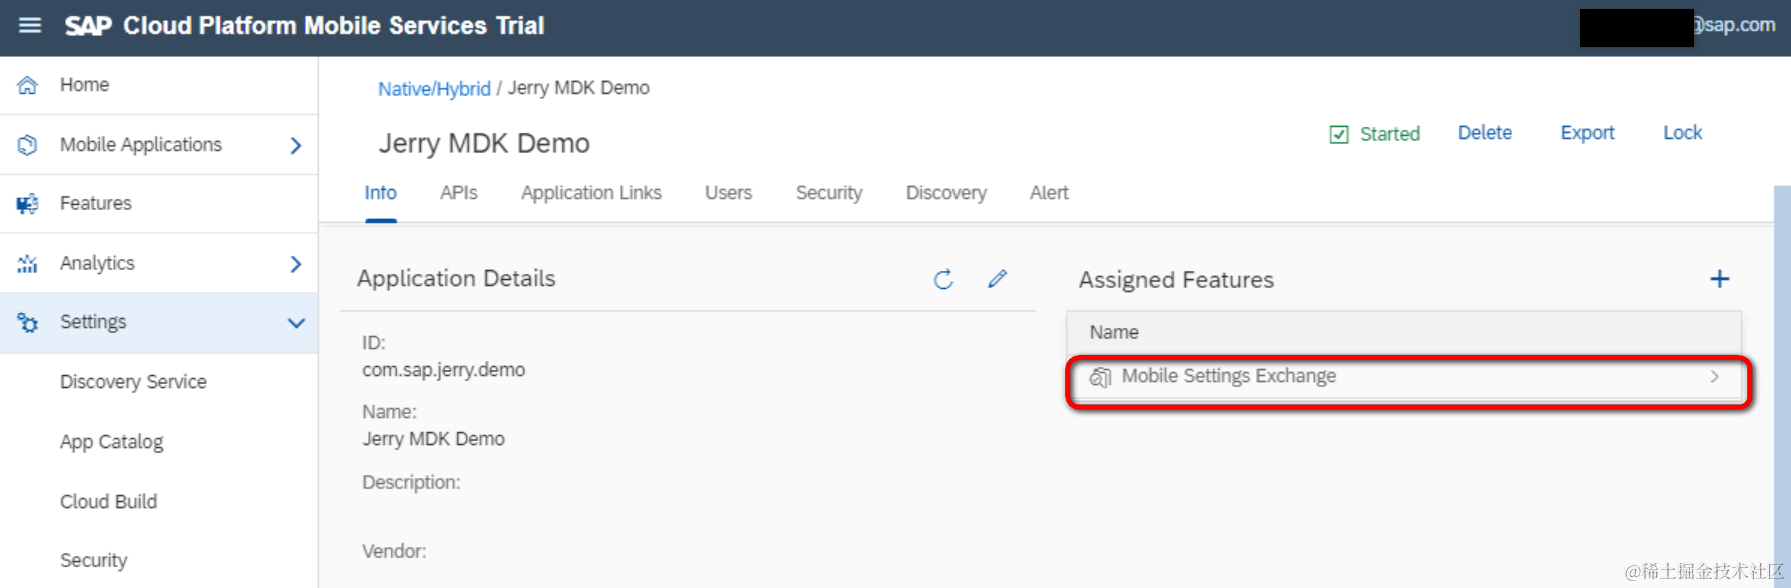The width and height of the screenshot is (1791, 588).
Task: Expand the Analytics submenu
Action: point(295,264)
